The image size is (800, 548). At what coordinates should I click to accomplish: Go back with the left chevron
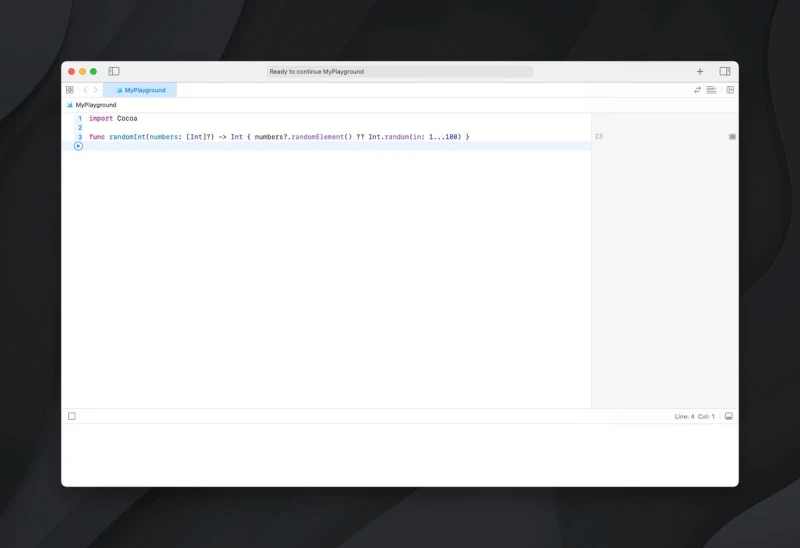click(85, 90)
